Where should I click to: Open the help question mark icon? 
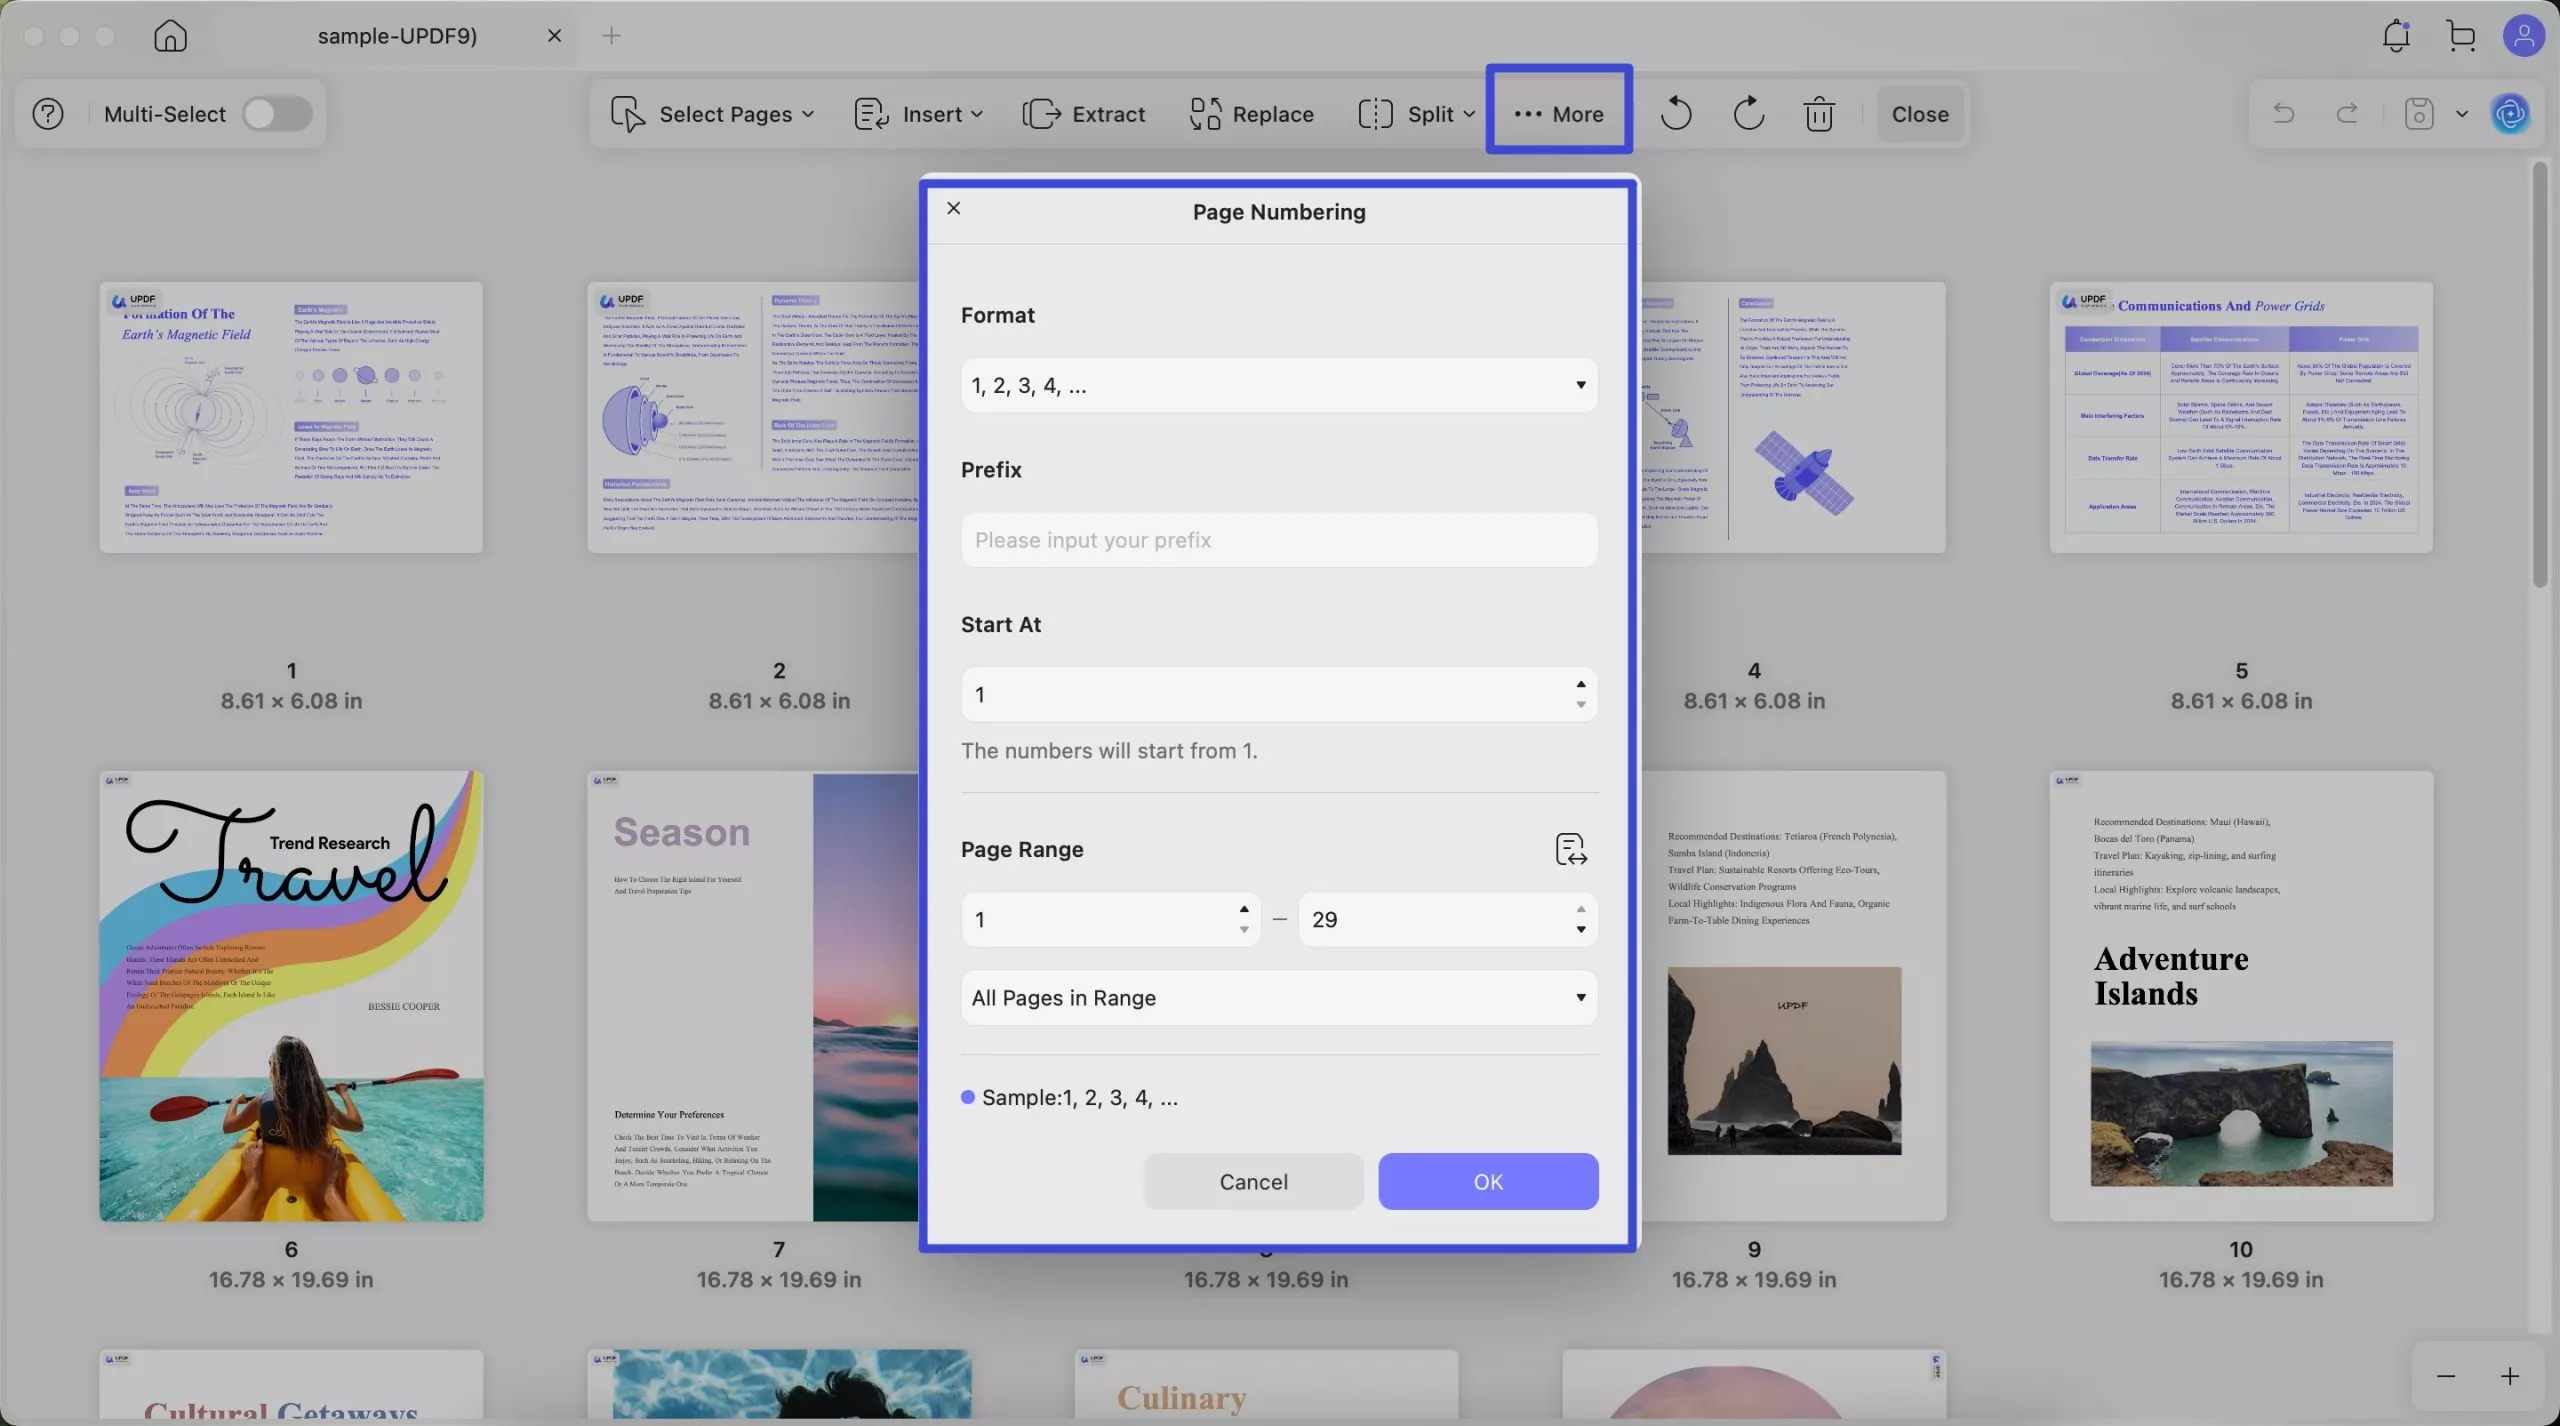click(47, 113)
